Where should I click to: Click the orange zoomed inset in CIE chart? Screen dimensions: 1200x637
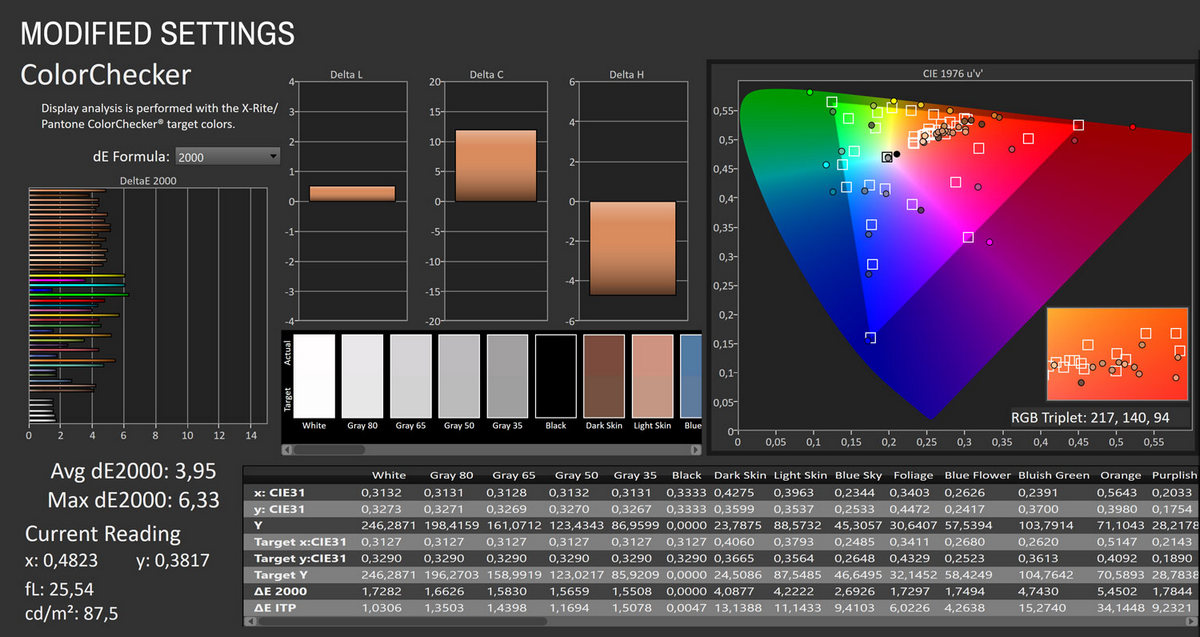pos(1117,354)
